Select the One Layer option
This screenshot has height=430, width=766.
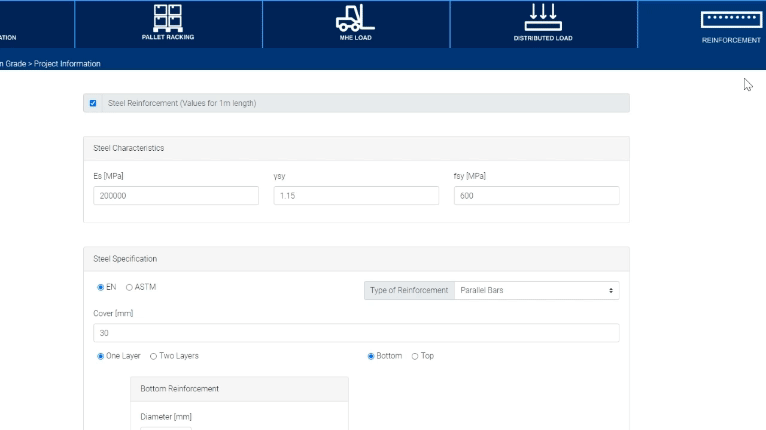100,355
